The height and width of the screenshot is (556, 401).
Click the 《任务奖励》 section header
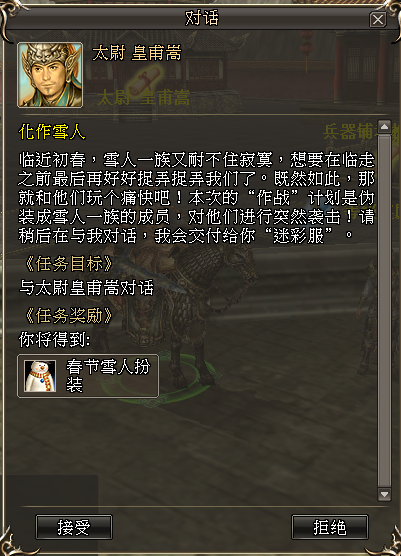click(x=69, y=315)
